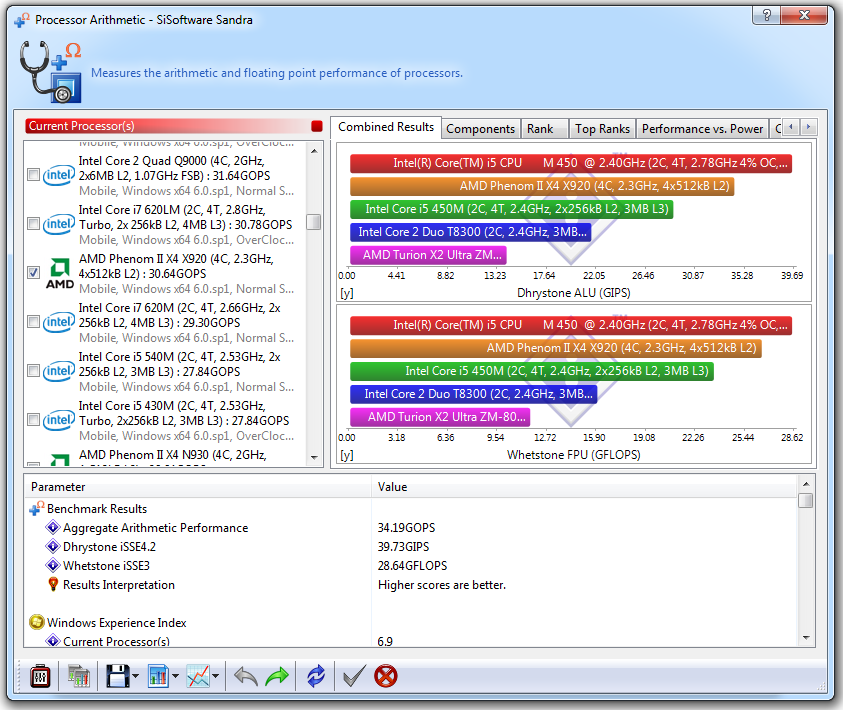Click the Current Processor(s) header bar

(x=174, y=126)
